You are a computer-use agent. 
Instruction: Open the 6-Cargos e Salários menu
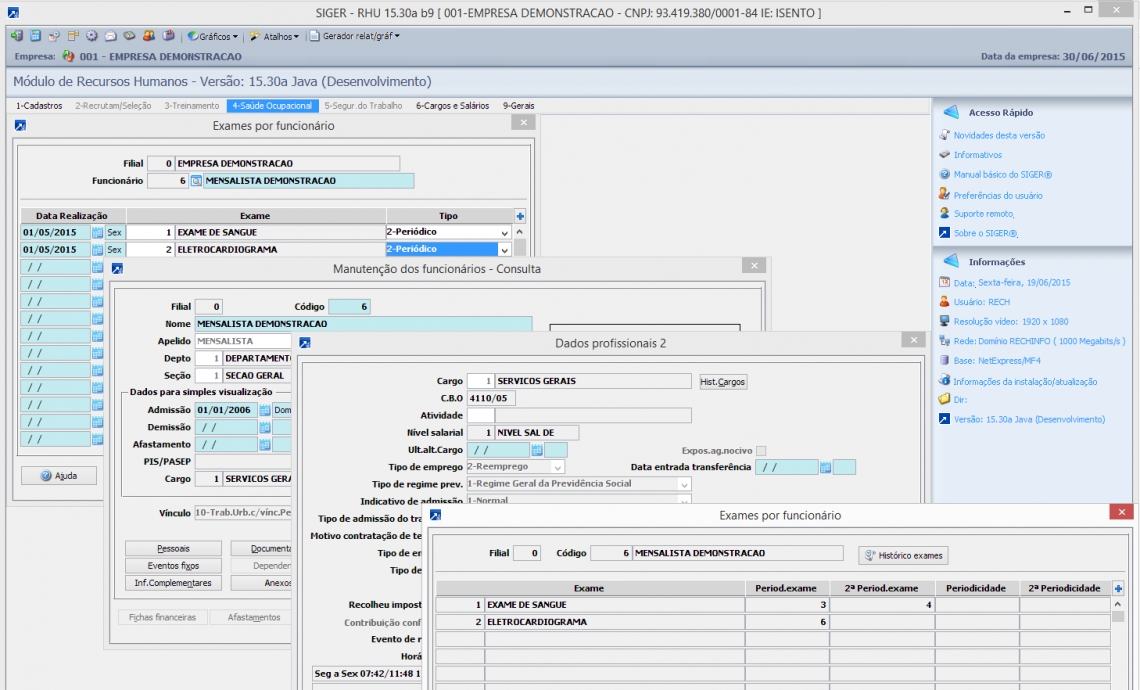click(452, 105)
